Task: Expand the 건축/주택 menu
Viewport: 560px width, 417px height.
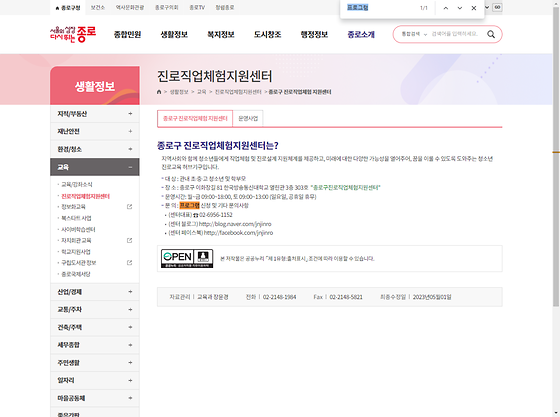Action: tap(95, 327)
